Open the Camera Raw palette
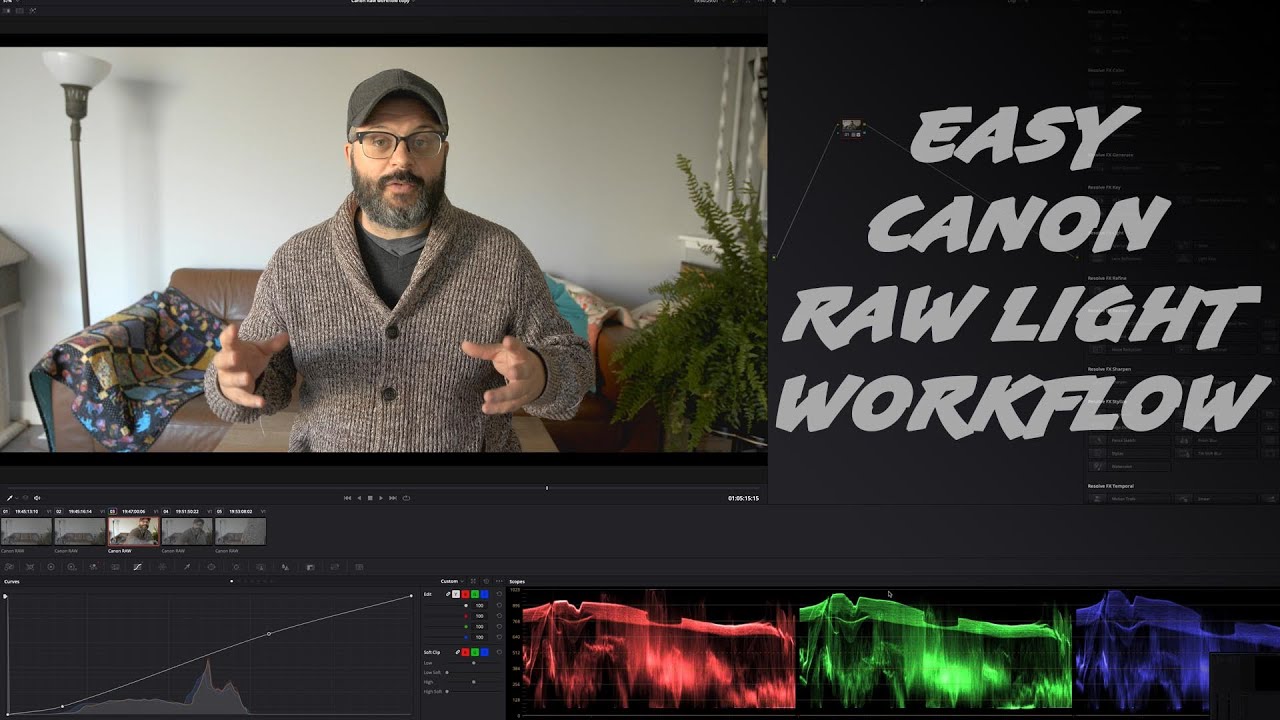1280x720 pixels. tap(9, 567)
